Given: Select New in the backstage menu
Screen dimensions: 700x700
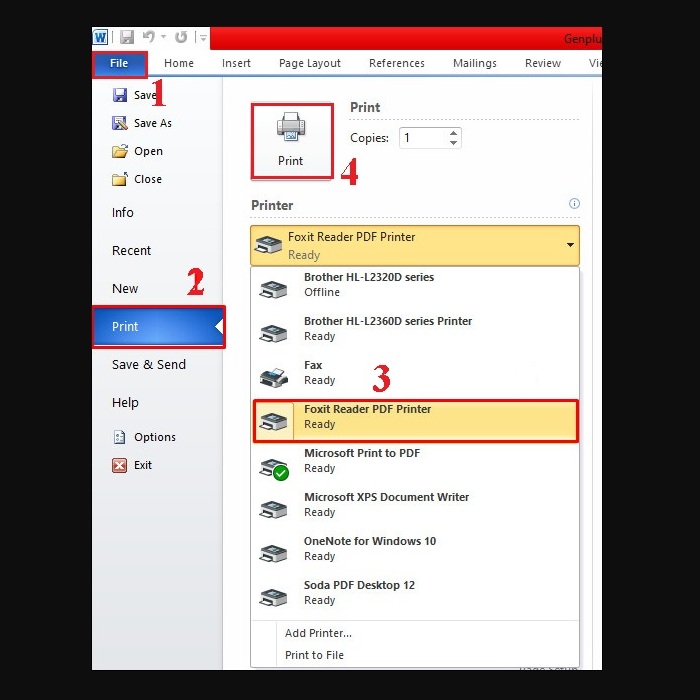Looking at the screenshot, I should click(x=125, y=288).
